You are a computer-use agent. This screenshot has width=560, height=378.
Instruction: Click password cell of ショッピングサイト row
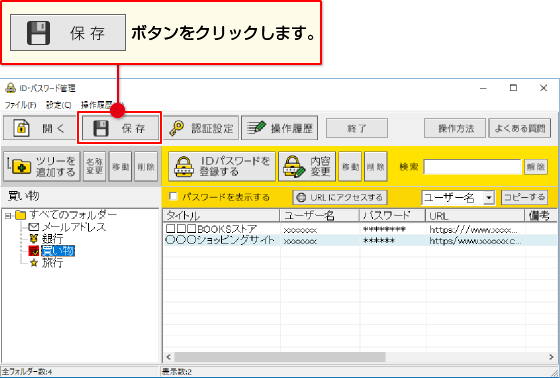click(392, 240)
